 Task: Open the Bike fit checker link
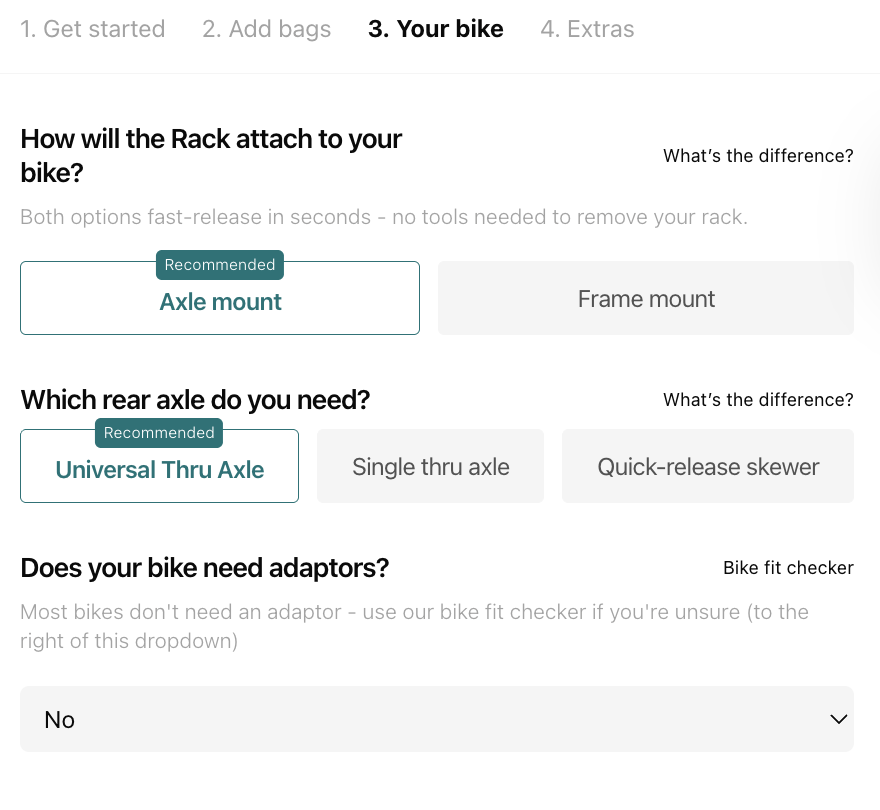point(788,568)
